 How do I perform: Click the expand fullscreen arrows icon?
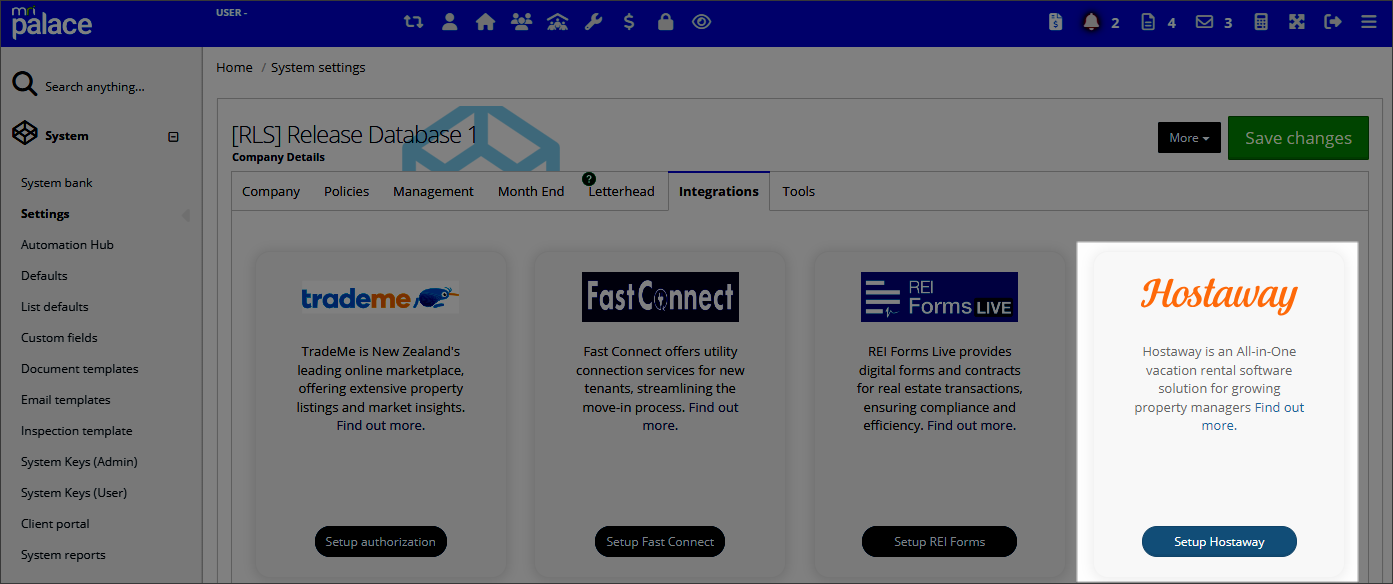(1297, 21)
